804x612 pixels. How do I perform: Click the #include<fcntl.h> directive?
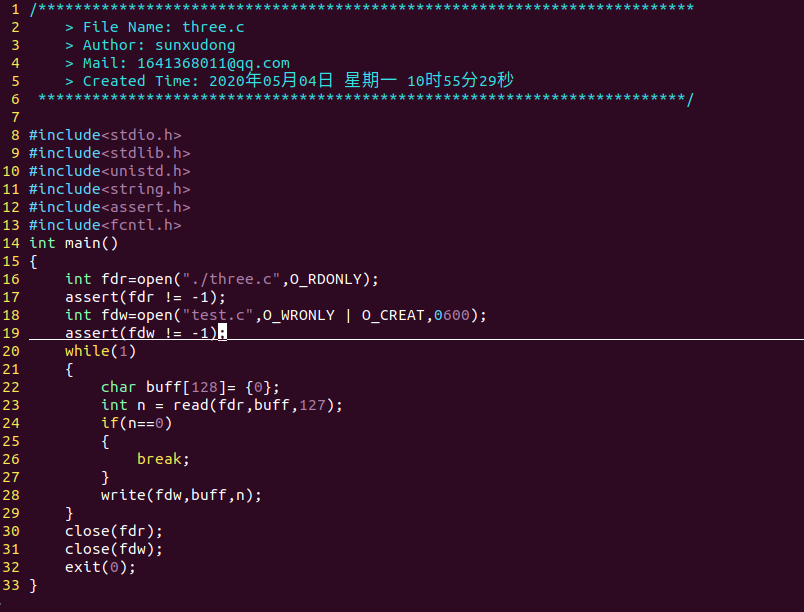(105, 225)
